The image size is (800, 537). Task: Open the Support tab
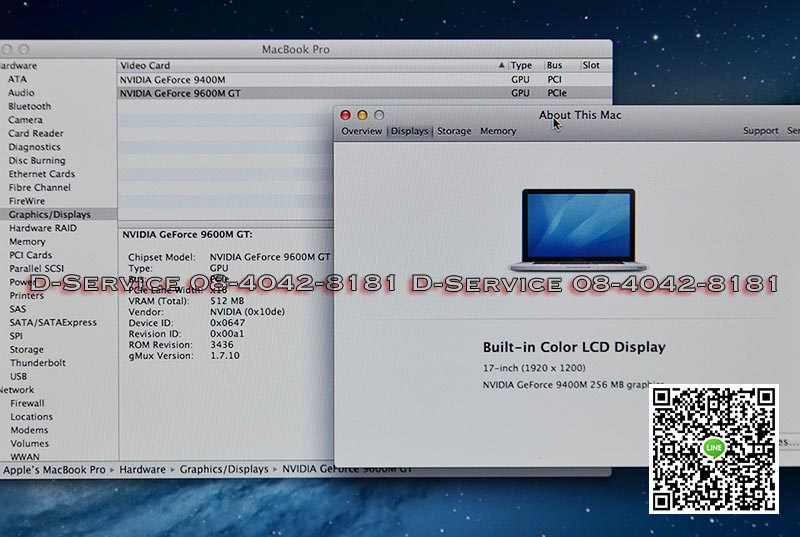click(760, 131)
